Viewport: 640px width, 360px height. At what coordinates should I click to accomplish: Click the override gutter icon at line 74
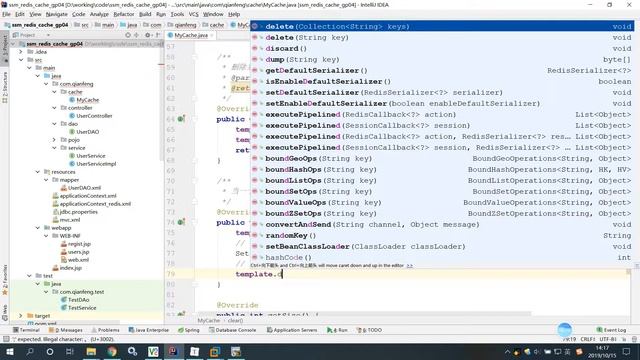(181, 222)
